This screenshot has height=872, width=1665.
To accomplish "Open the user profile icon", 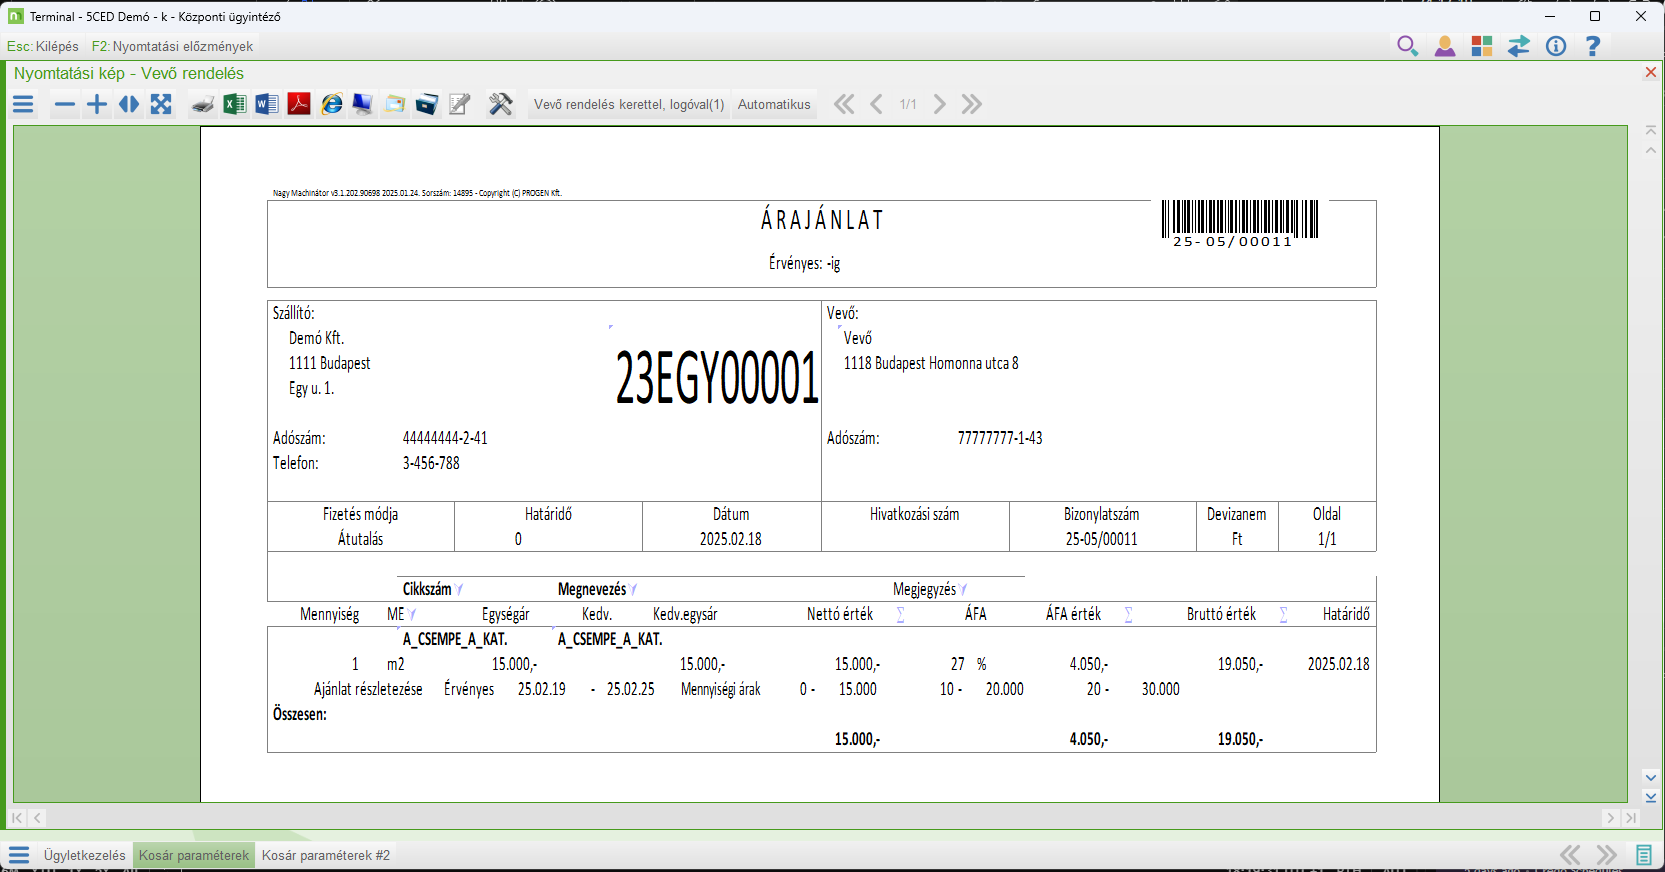I will pyautogui.click(x=1445, y=46).
